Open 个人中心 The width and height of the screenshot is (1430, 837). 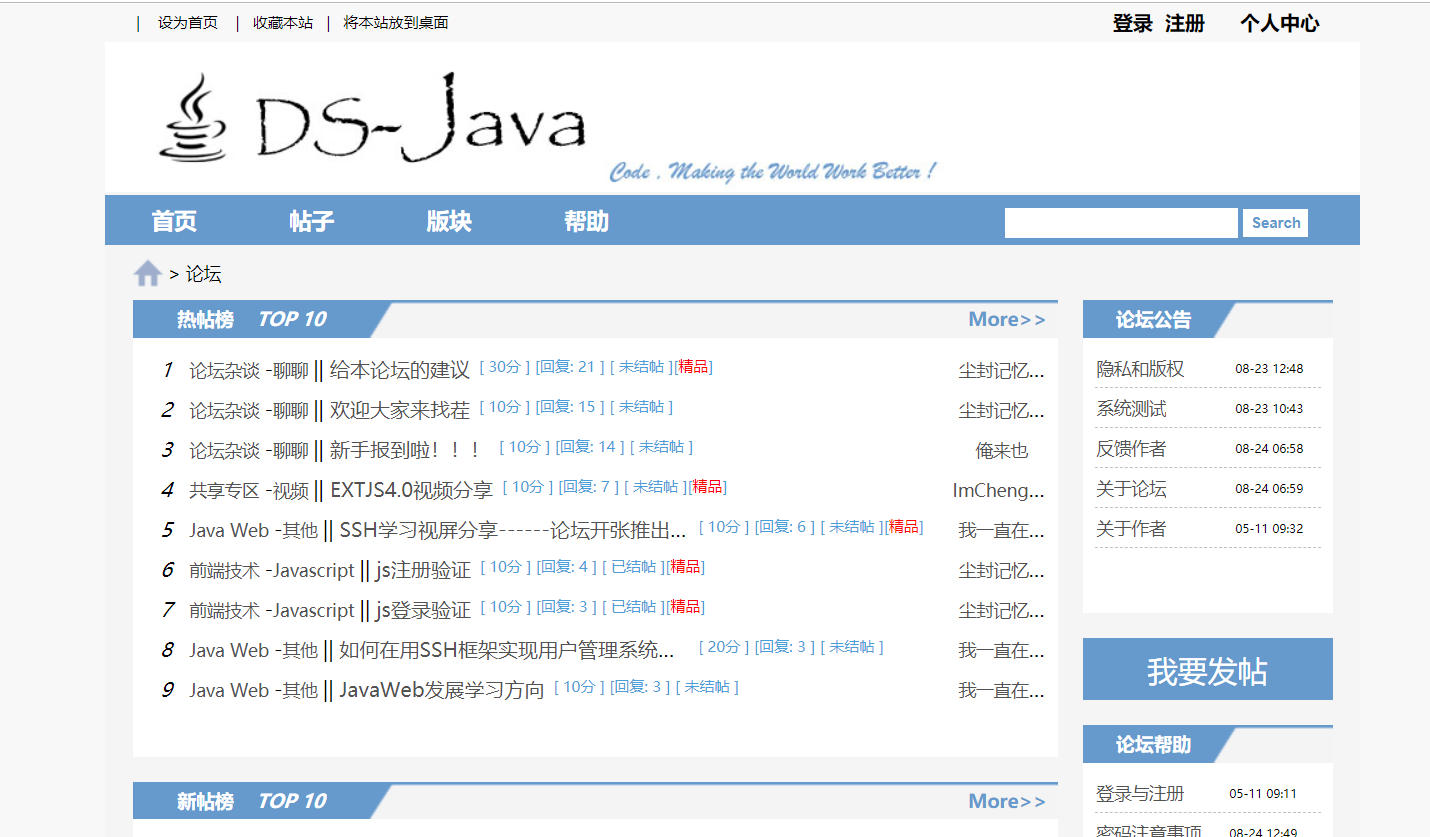point(1280,23)
